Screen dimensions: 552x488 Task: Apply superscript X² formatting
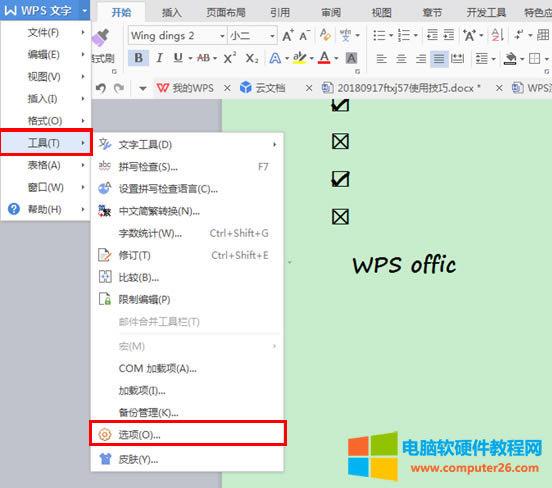coord(230,58)
